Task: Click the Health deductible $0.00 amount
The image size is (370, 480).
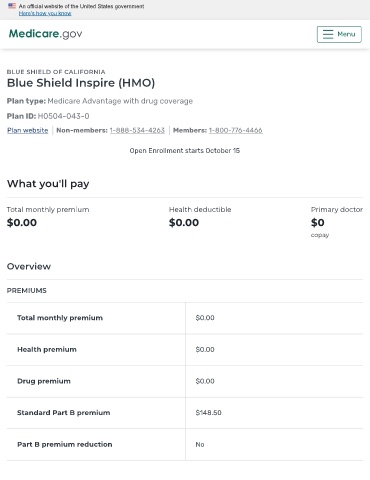Action: point(184,222)
